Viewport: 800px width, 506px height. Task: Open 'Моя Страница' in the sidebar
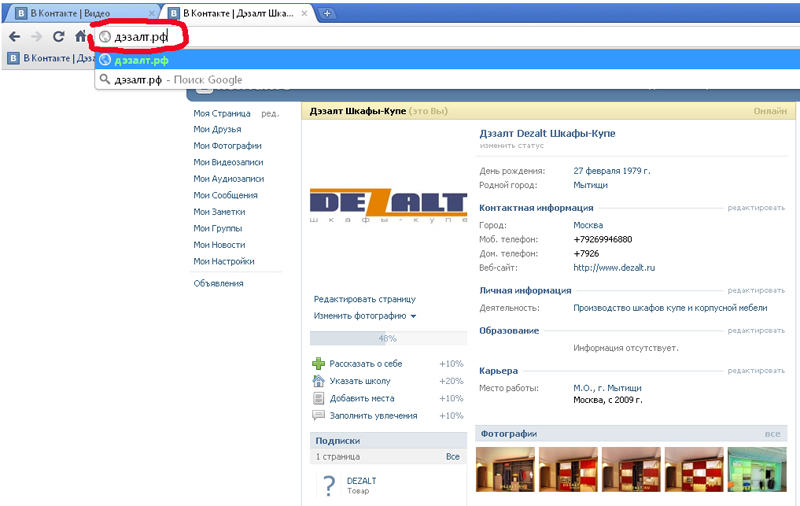point(222,113)
